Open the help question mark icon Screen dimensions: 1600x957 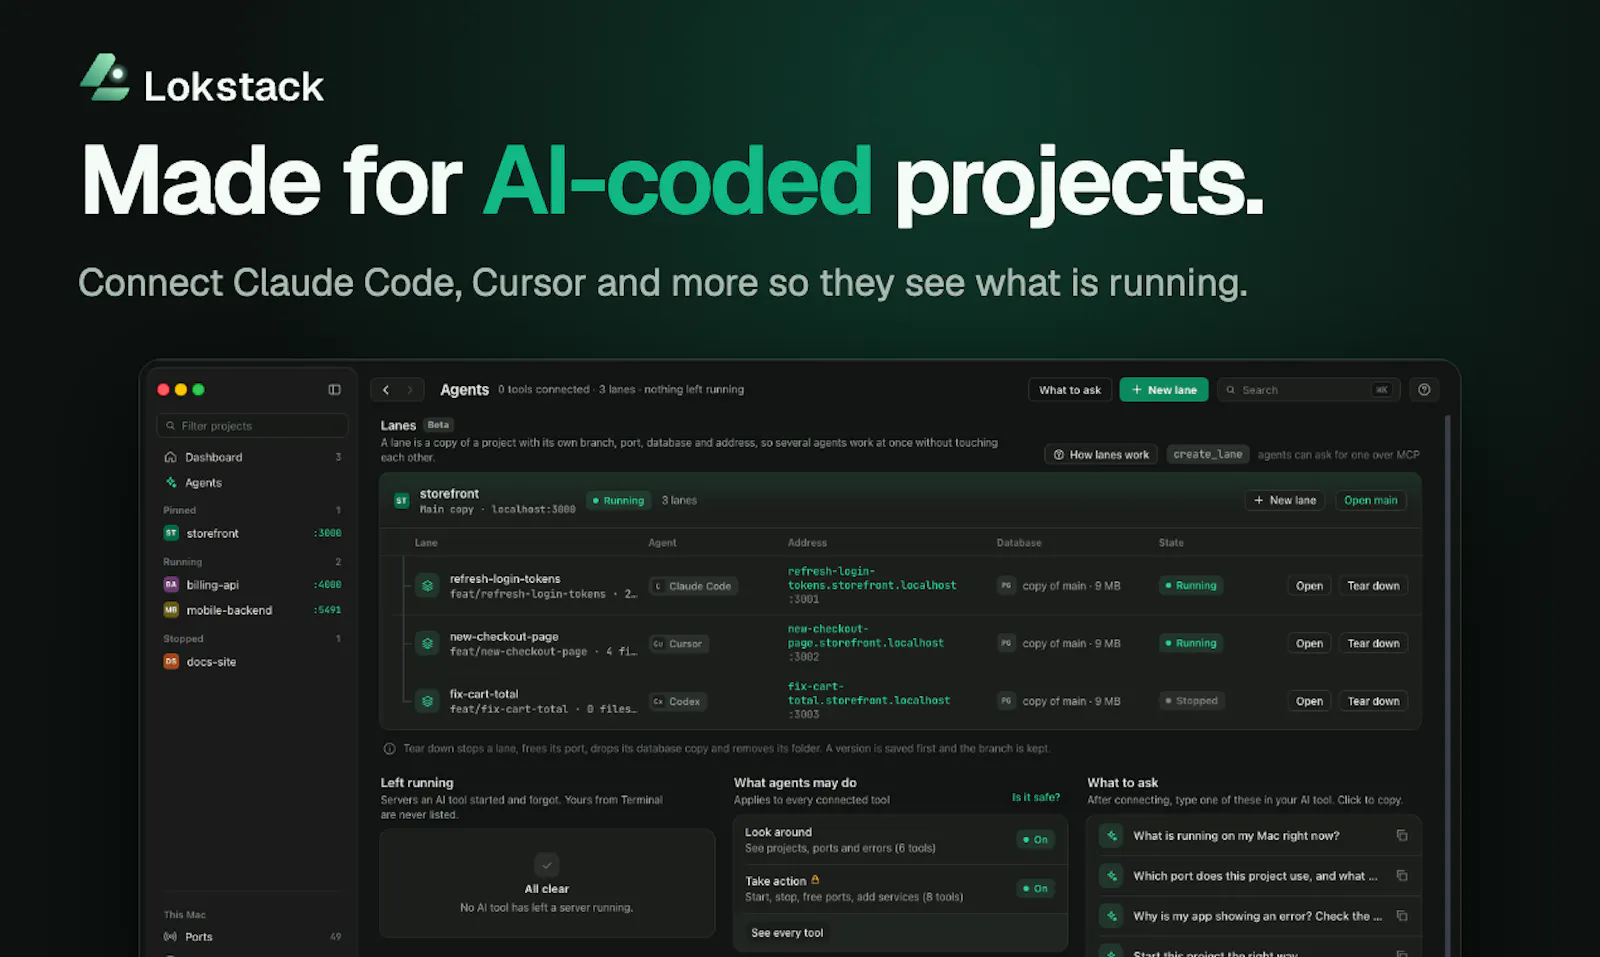tap(1424, 390)
